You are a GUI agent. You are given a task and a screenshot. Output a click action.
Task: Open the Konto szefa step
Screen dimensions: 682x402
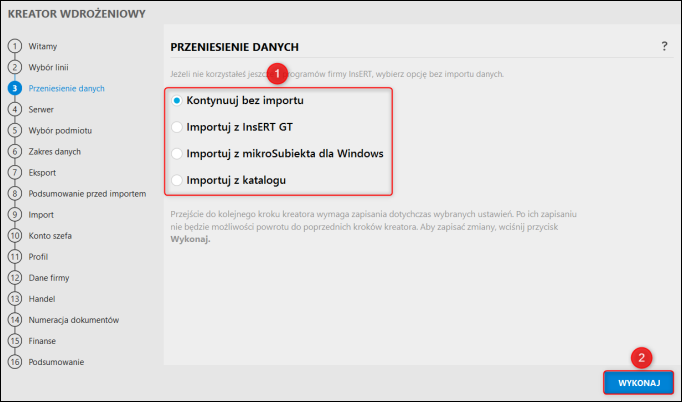point(52,235)
